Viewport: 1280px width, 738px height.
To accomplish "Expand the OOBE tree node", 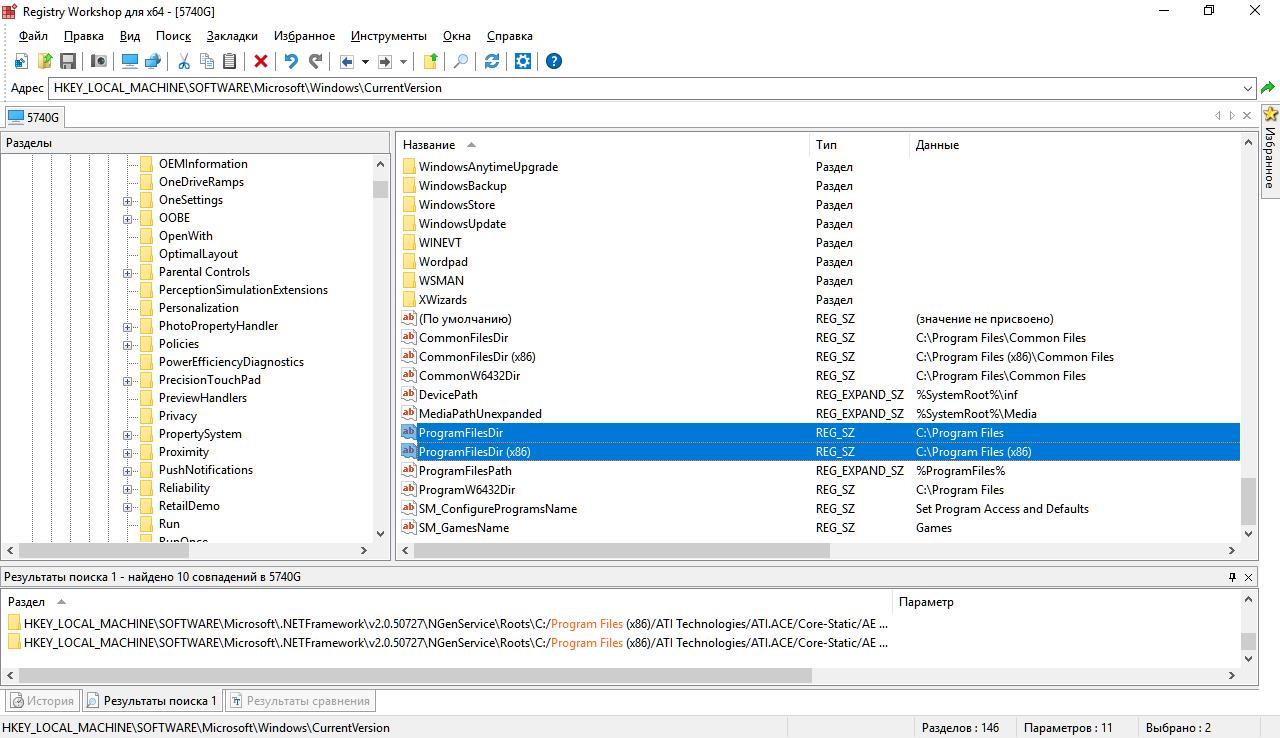I will pyautogui.click(x=128, y=218).
